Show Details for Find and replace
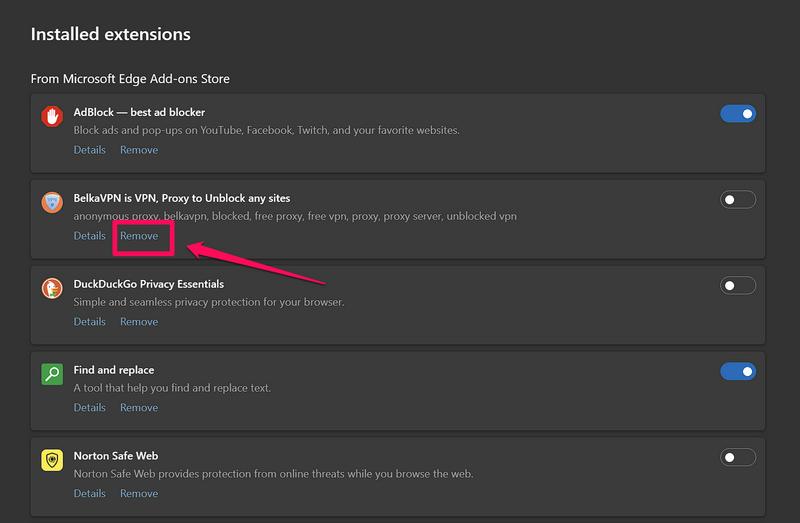Viewport: 800px width, 523px height. pos(89,408)
